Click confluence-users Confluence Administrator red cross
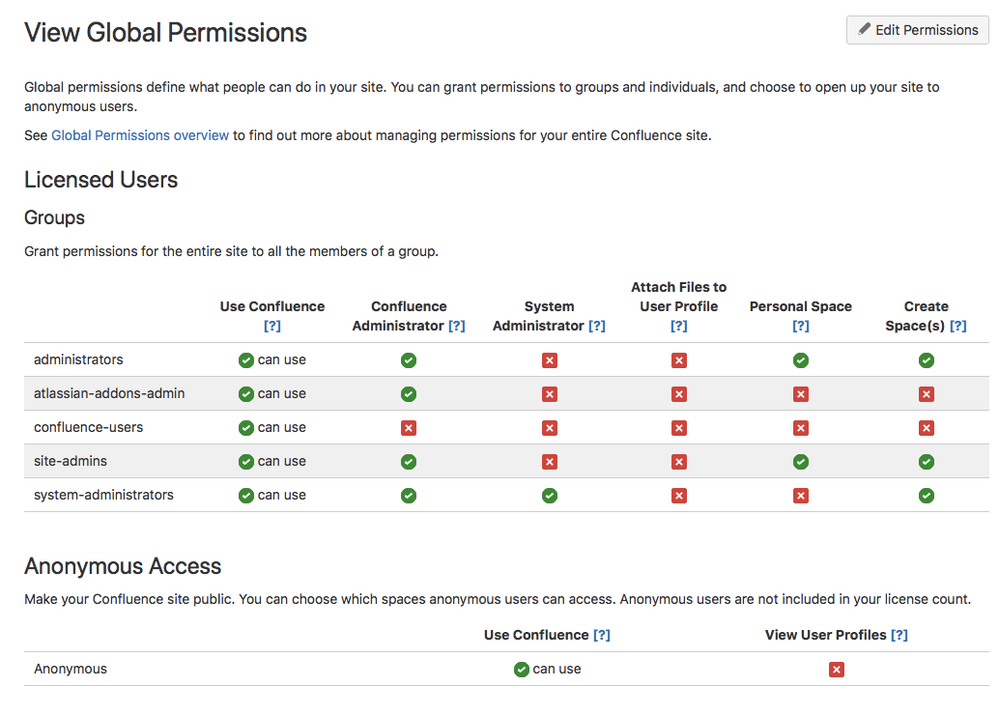The height and width of the screenshot is (717, 999). 408,428
